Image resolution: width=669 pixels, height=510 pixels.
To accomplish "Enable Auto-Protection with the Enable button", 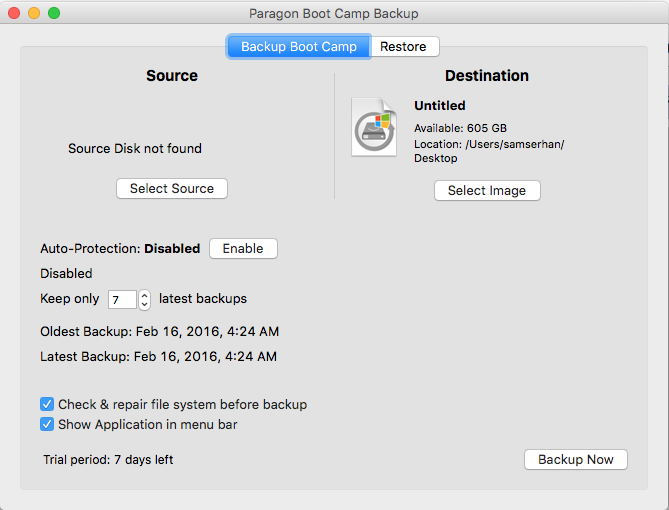I will 243,248.
